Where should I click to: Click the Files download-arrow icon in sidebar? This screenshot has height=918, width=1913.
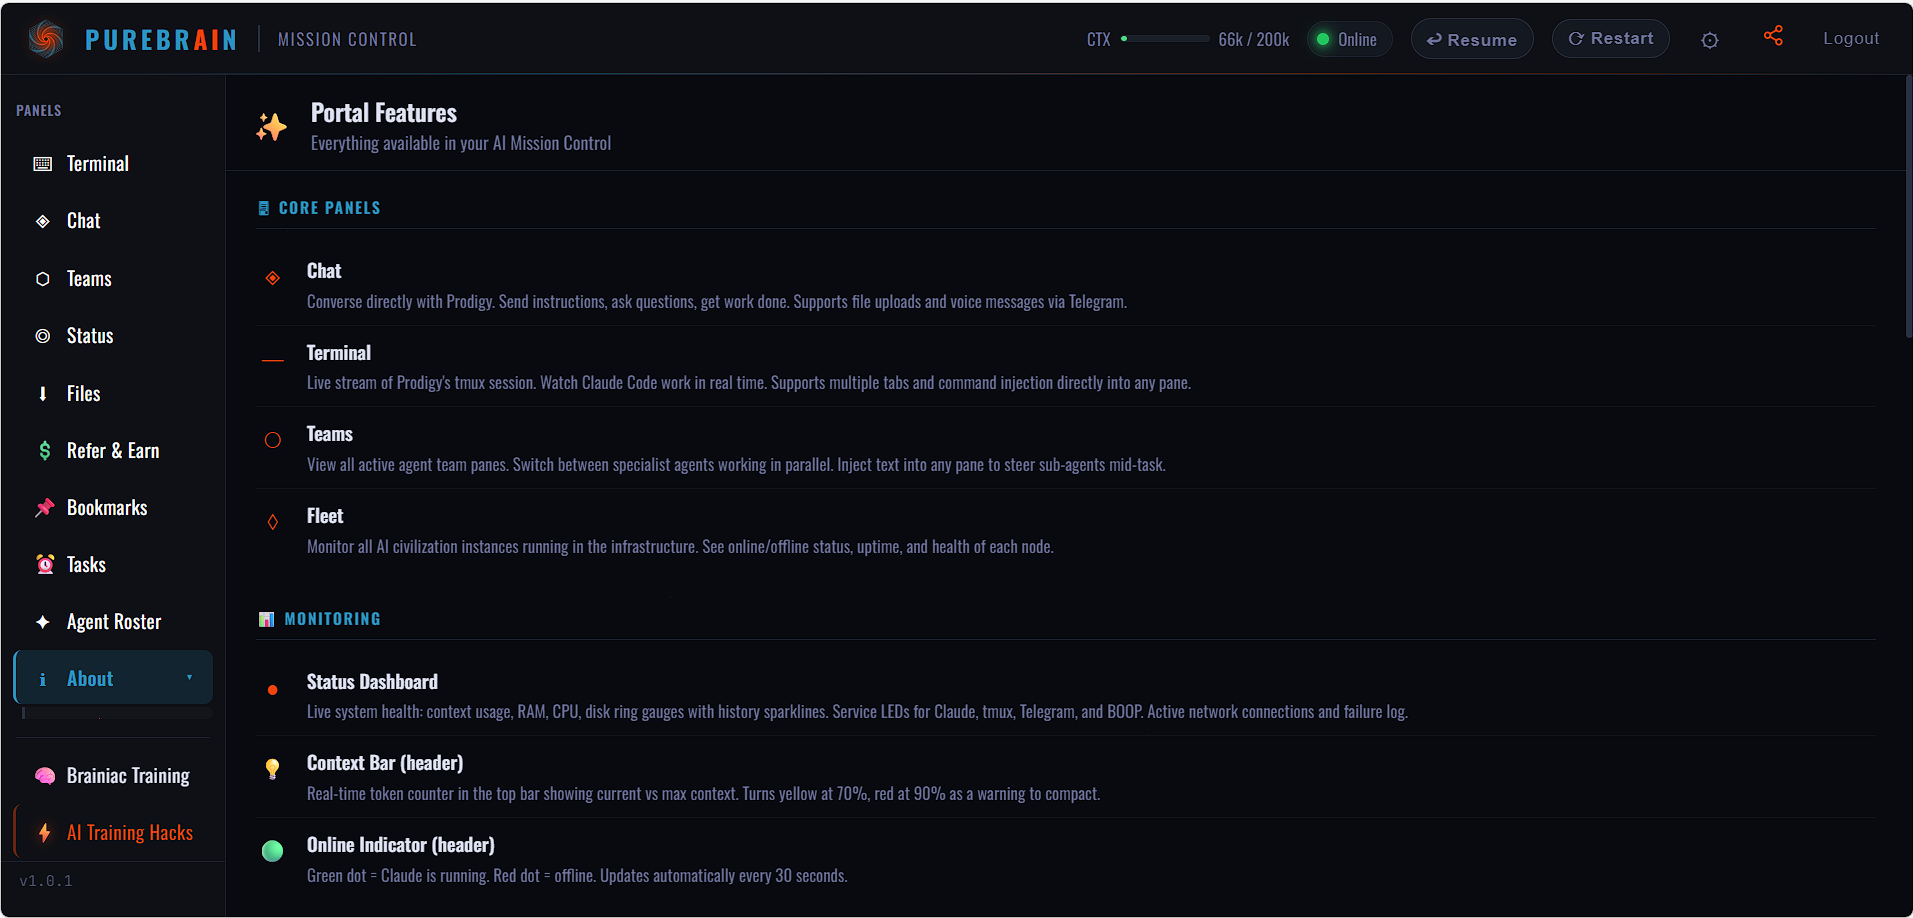click(x=43, y=394)
